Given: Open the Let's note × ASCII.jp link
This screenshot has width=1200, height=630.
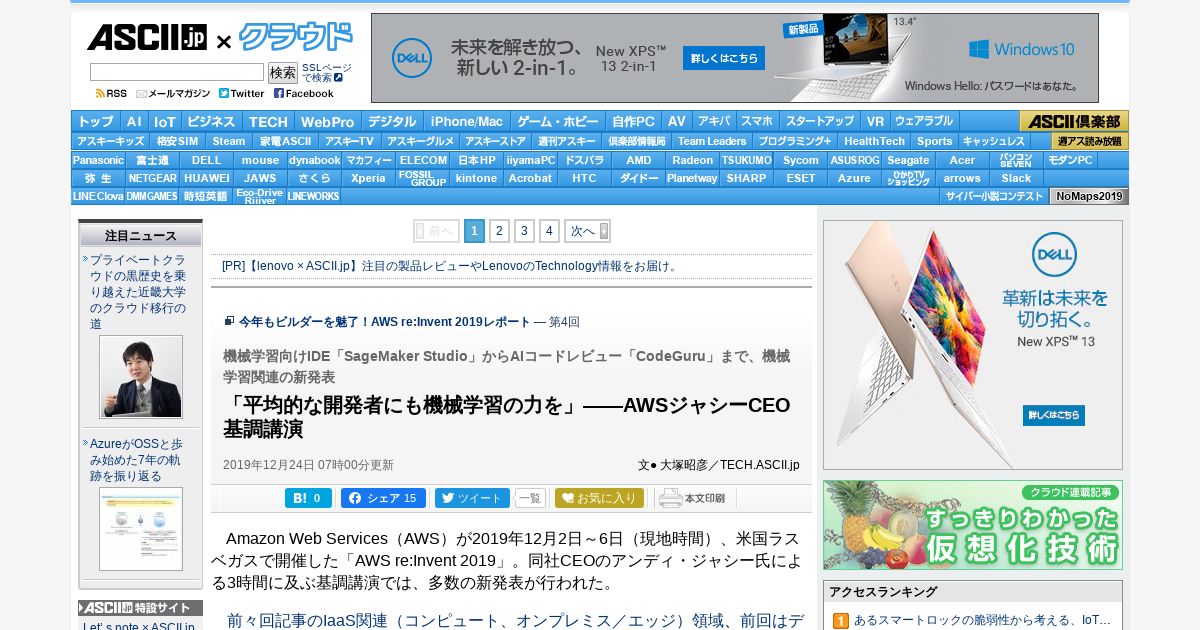Looking at the screenshot, I should [x=139, y=626].
